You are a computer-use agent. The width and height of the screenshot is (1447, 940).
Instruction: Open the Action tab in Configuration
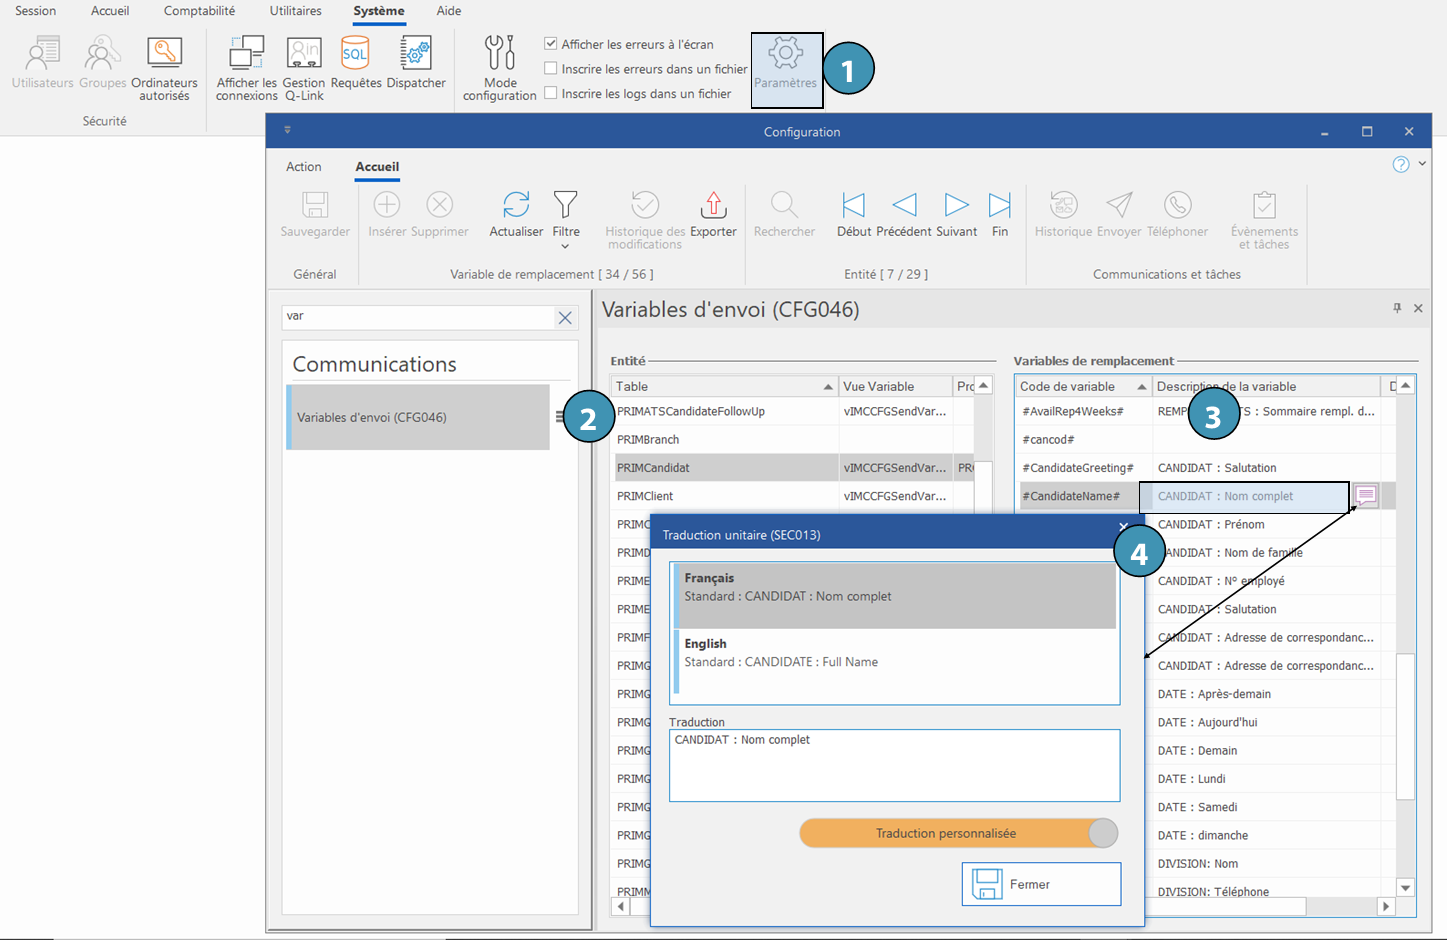point(304,167)
